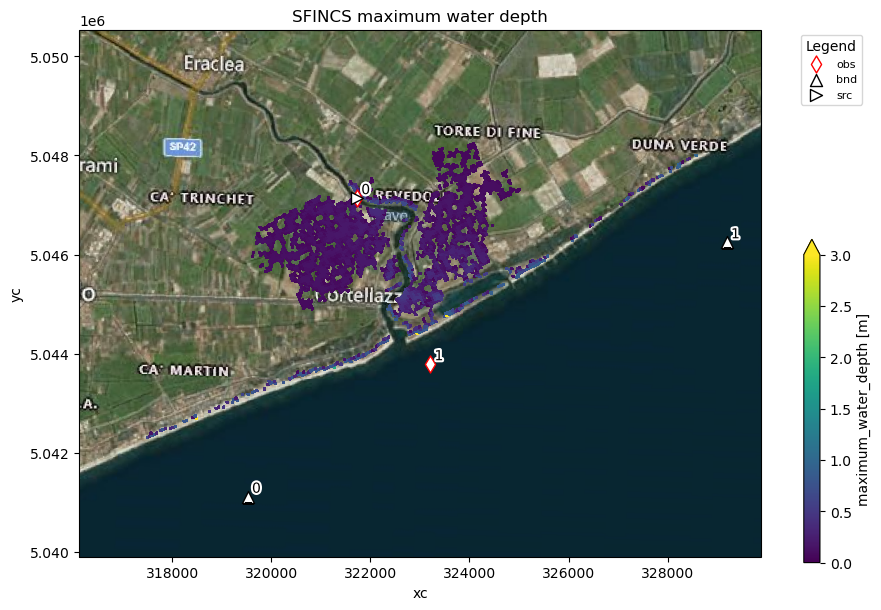Click the bnd triangle marker labeled 1 near Duna Verde
The width and height of the screenshot is (881, 610).
(725, 242)
